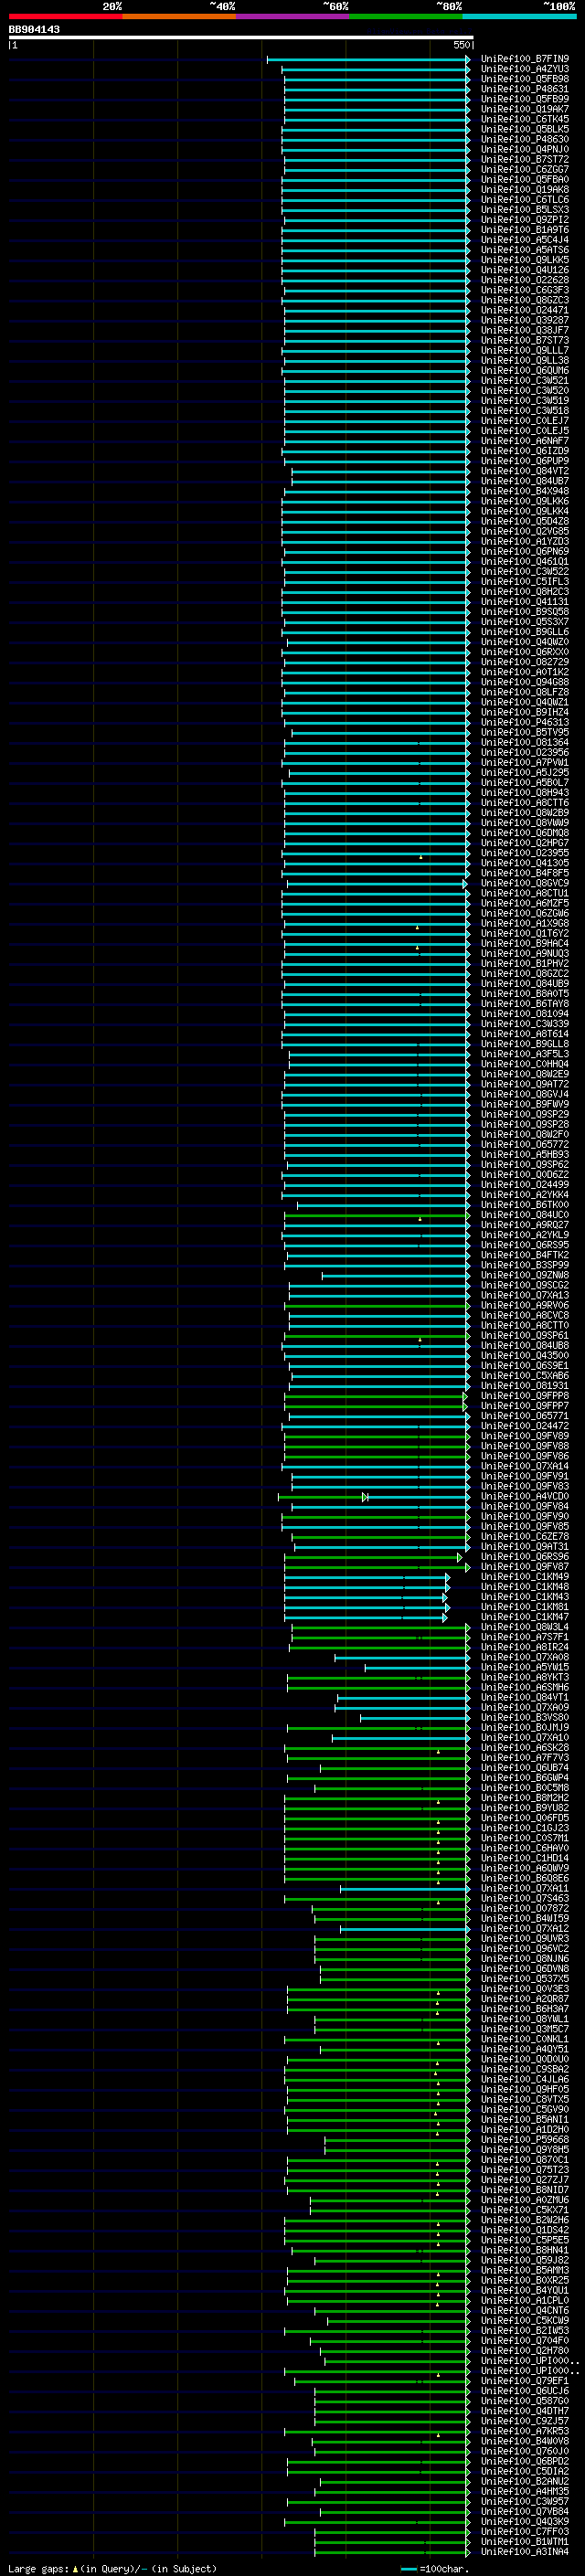Click the green alignment bar for UniRef100_Q9FV87
The image size is (585, 2576).
pos(377,1567)
